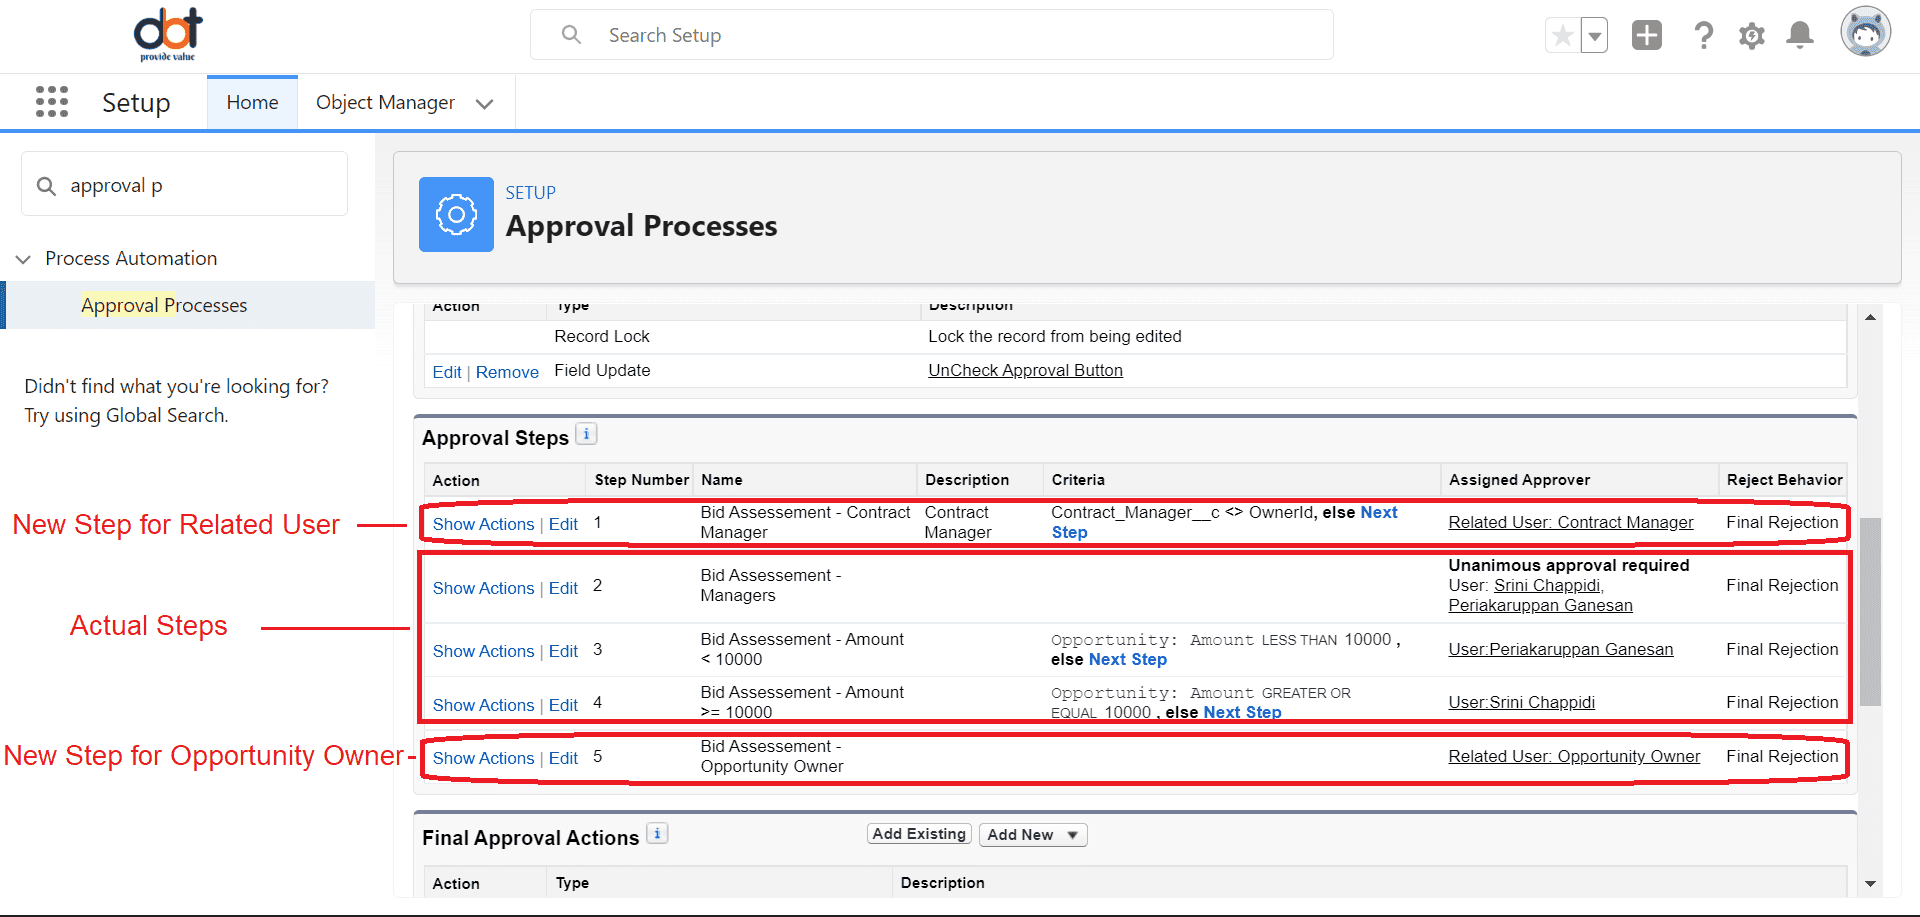Screen dimensions: 1920x917
Task: Open Related User: Contract Manager link
Action: [x=1571, y=522]
